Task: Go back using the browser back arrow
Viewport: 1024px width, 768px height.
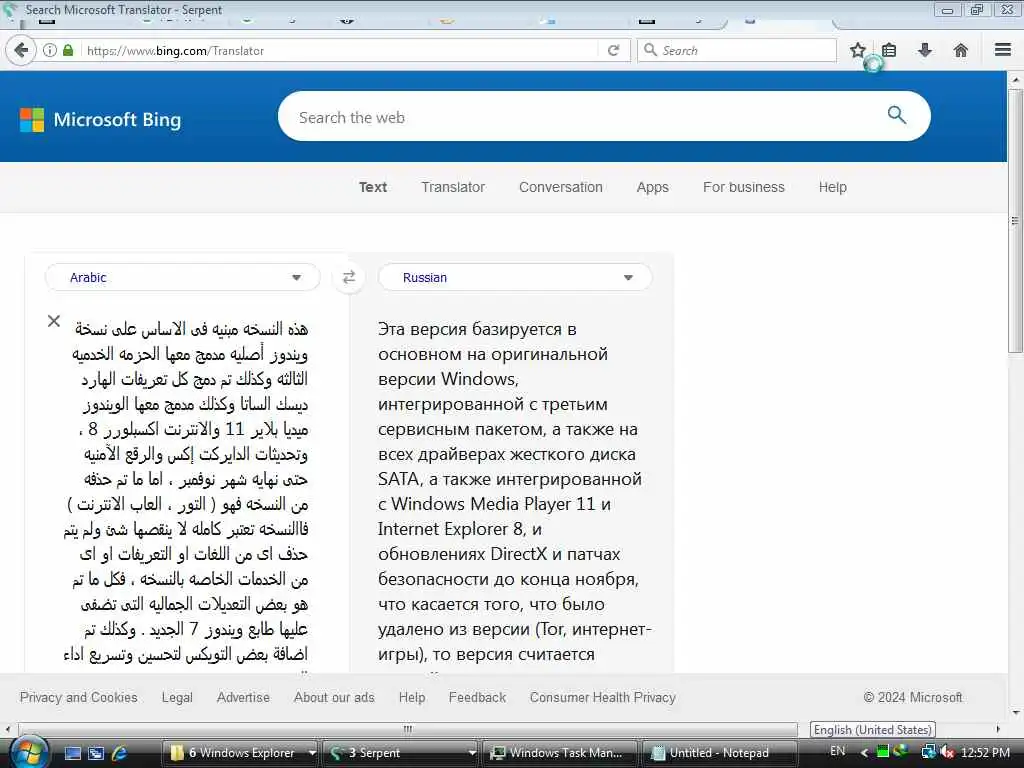Action: click(x=21, y=50)
